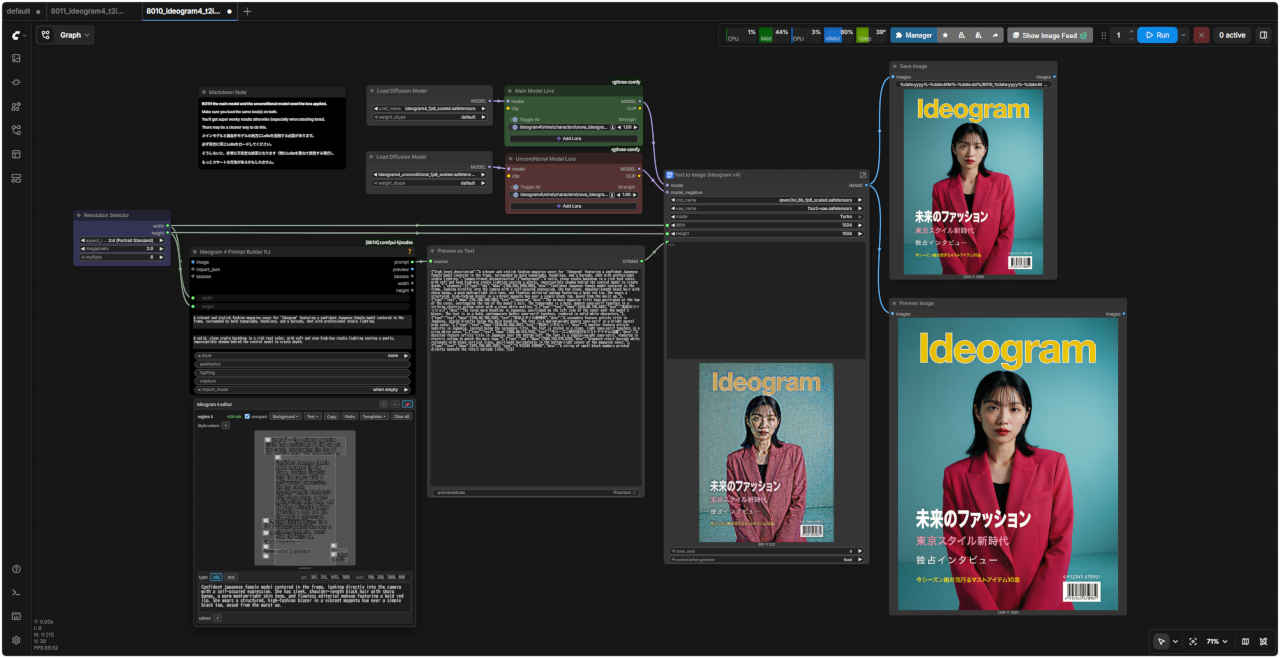Toggle Main Model Lora entry on/off
Image resolution: width=1280 pixels, height=658 pixels.
click(x=514, y=127)
